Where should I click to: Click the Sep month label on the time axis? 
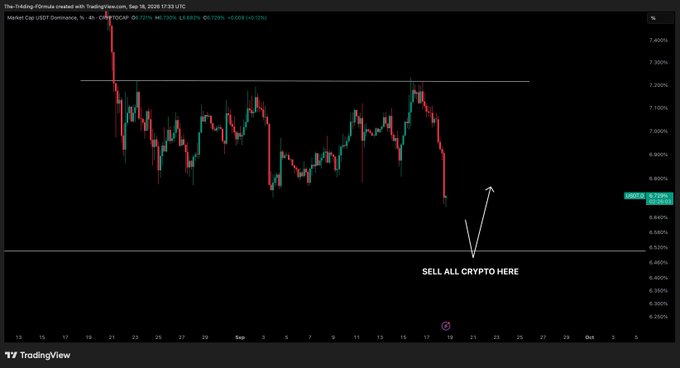point(240,337)
